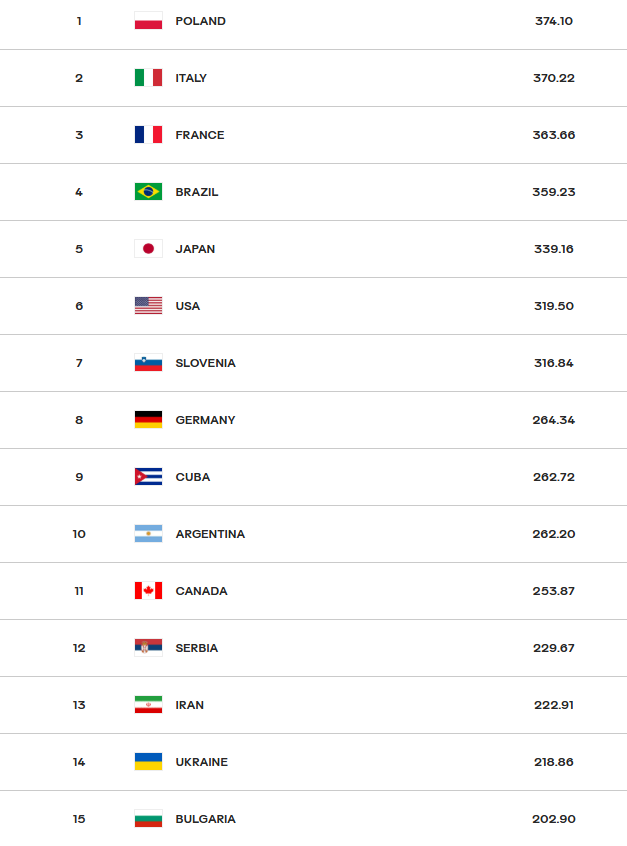Image resolution: width=627 pixels, height=846 pixels.
Task: Click Poland's score 374.10
Action: 554,21
